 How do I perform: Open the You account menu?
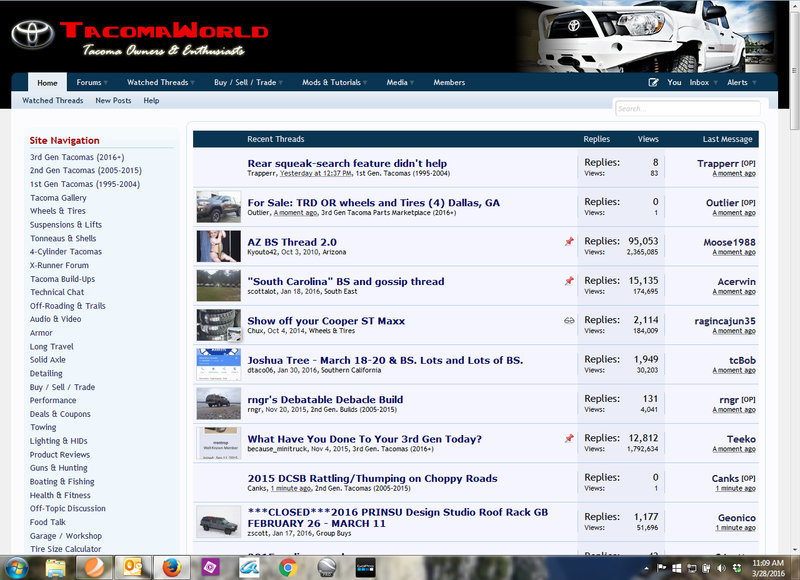pos(674,83)
